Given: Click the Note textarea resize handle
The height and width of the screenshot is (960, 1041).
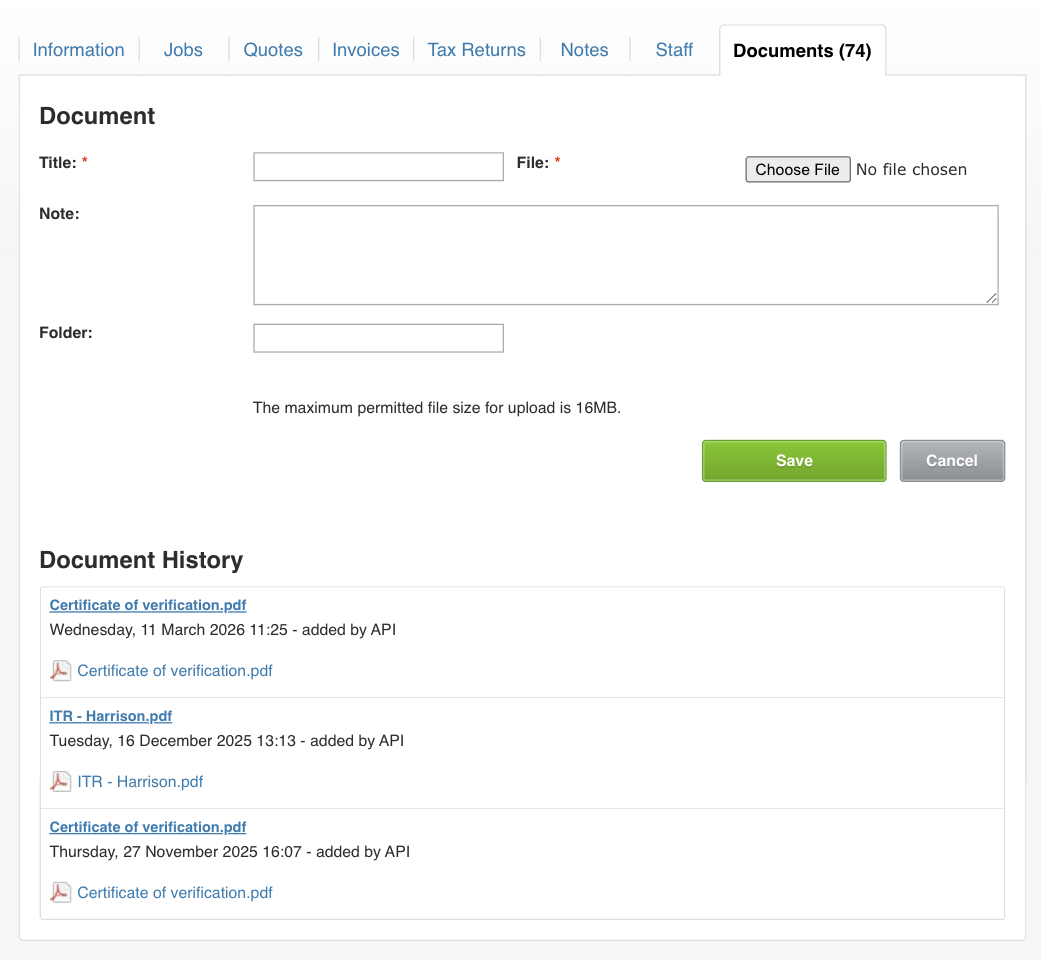Looking at the screenshot, I should coord(991,298).
